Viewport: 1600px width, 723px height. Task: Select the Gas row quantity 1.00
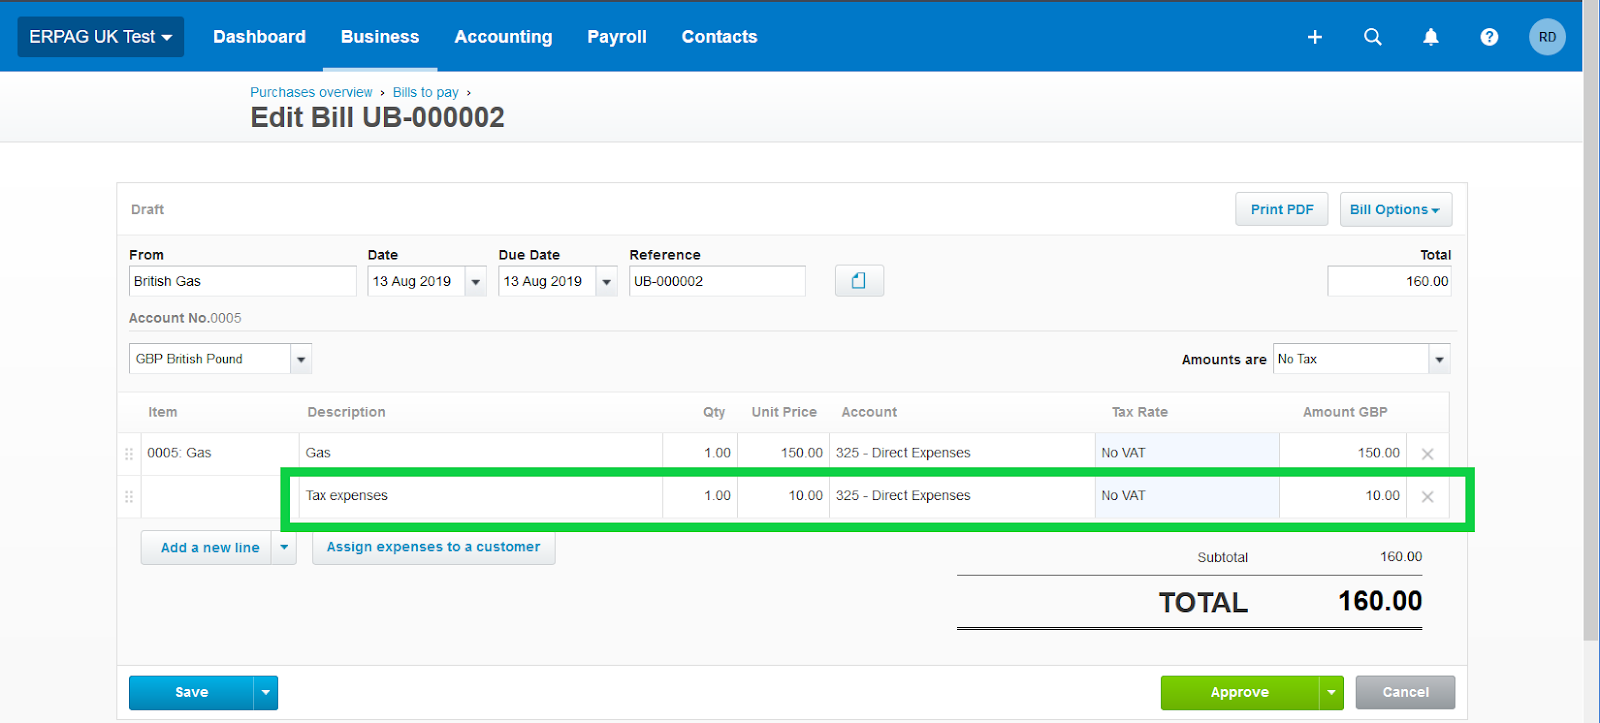pos(700,453)
